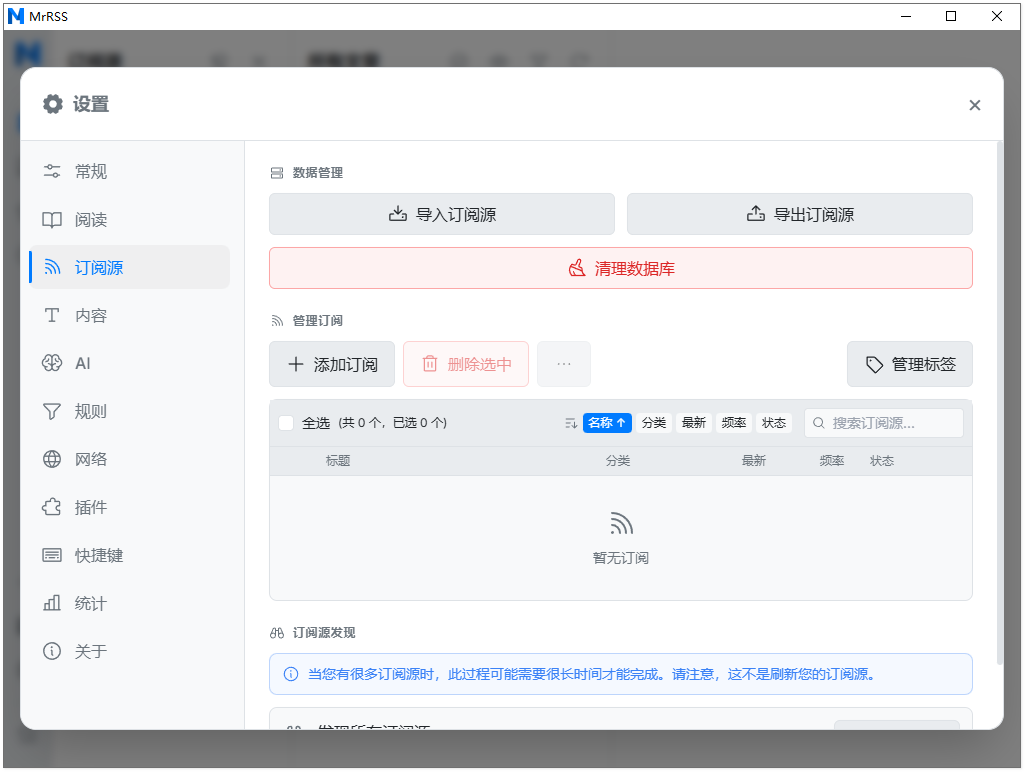The width and height of the screenshot is (1025, 772).
Task: Click inside the 搜索订阅源 search field
Action: click(x=884, y=423)
